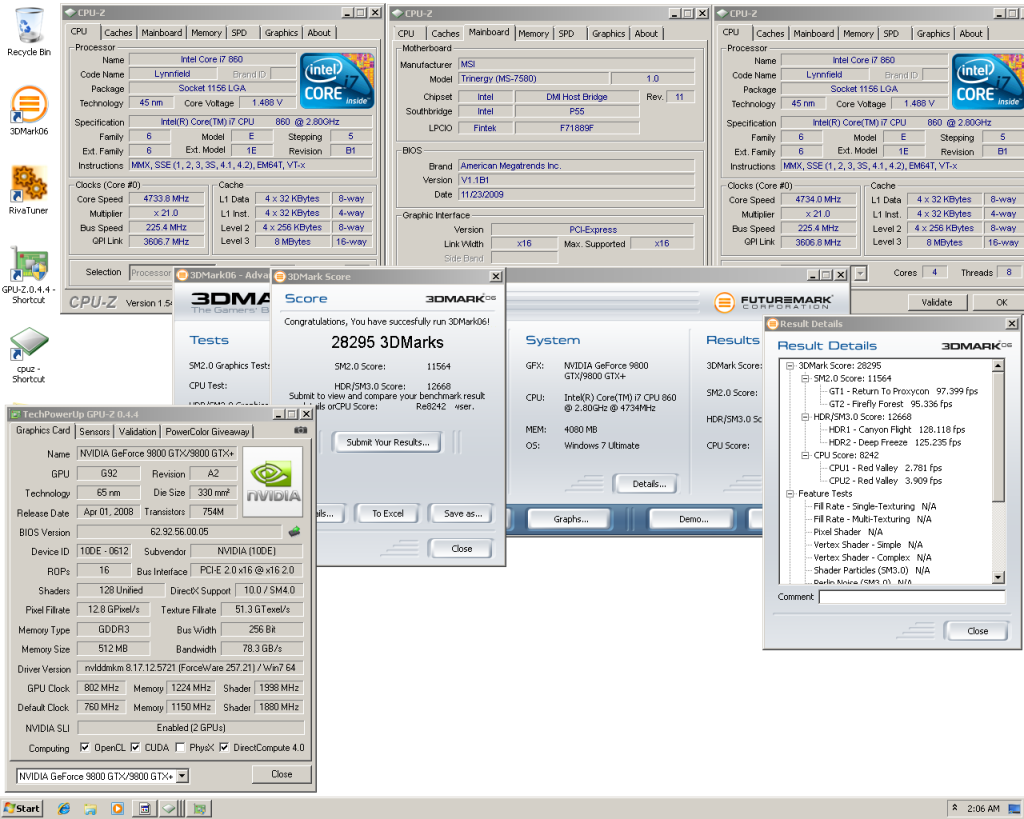
Task: Click the NVIDIA logo in GPU-Z
Action: point(273,483)
